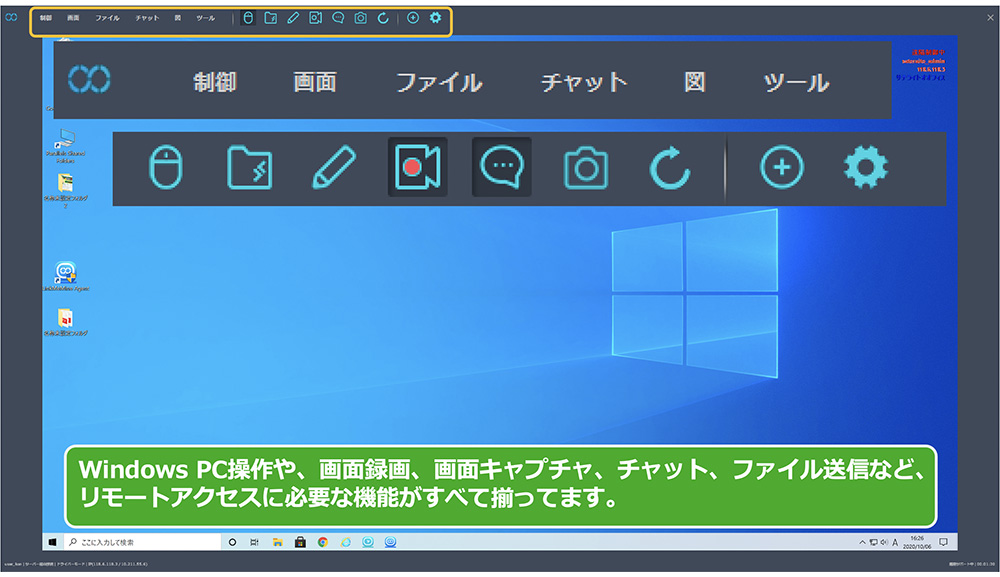Image resolution: width=1000 pixels, height=577 pixels.
Task: Open the チャット menu in the compact top toolbar
Action: pyautogui.click(x=147, y=18)
